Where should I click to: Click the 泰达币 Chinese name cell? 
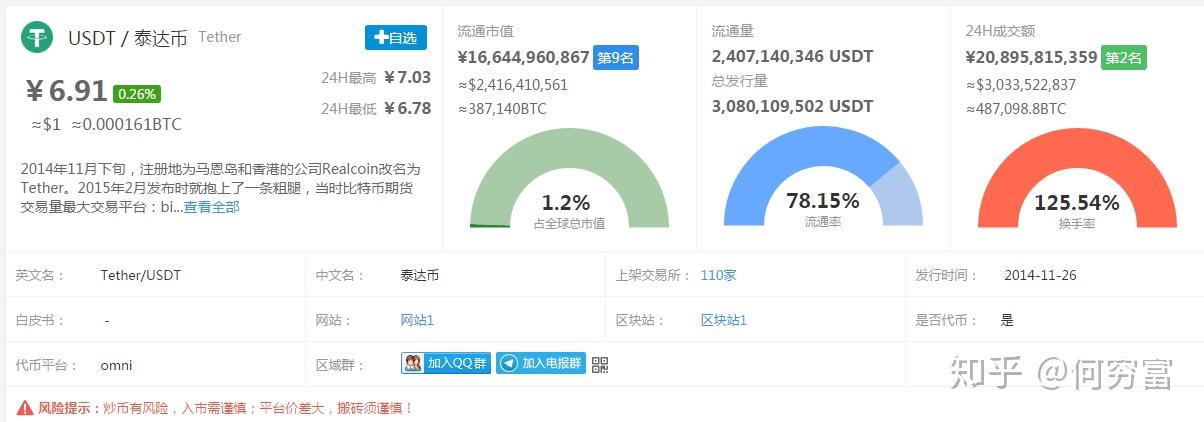coord(419,275)
